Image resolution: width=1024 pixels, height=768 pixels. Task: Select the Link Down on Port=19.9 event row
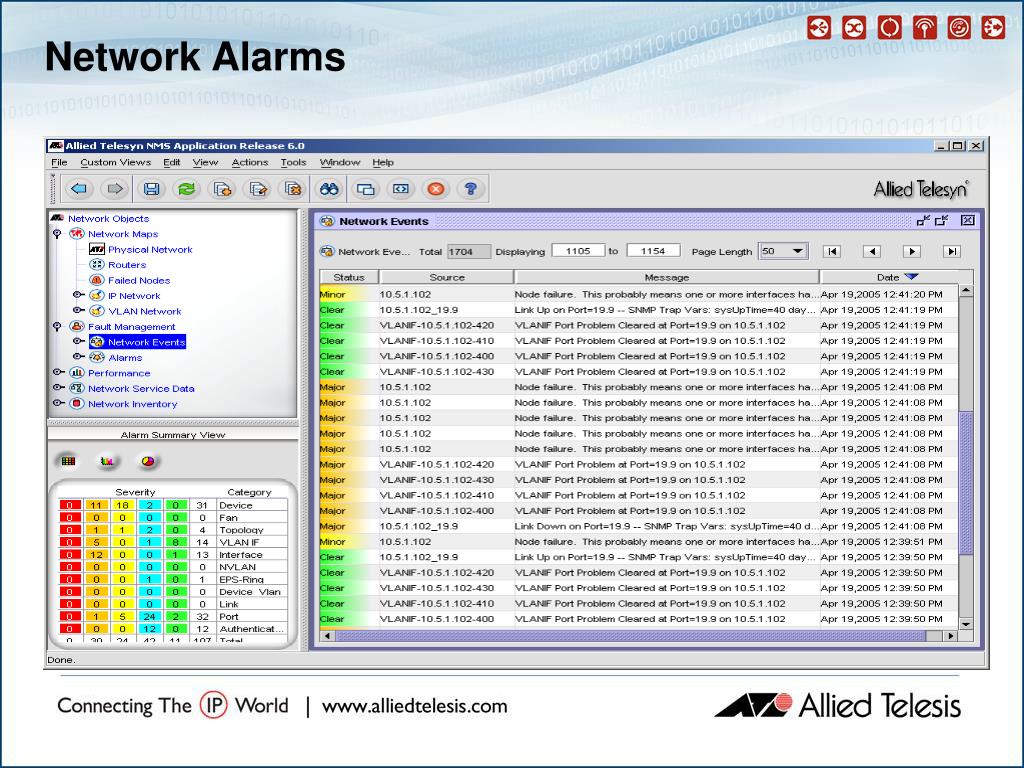click(x=639, y=526)
